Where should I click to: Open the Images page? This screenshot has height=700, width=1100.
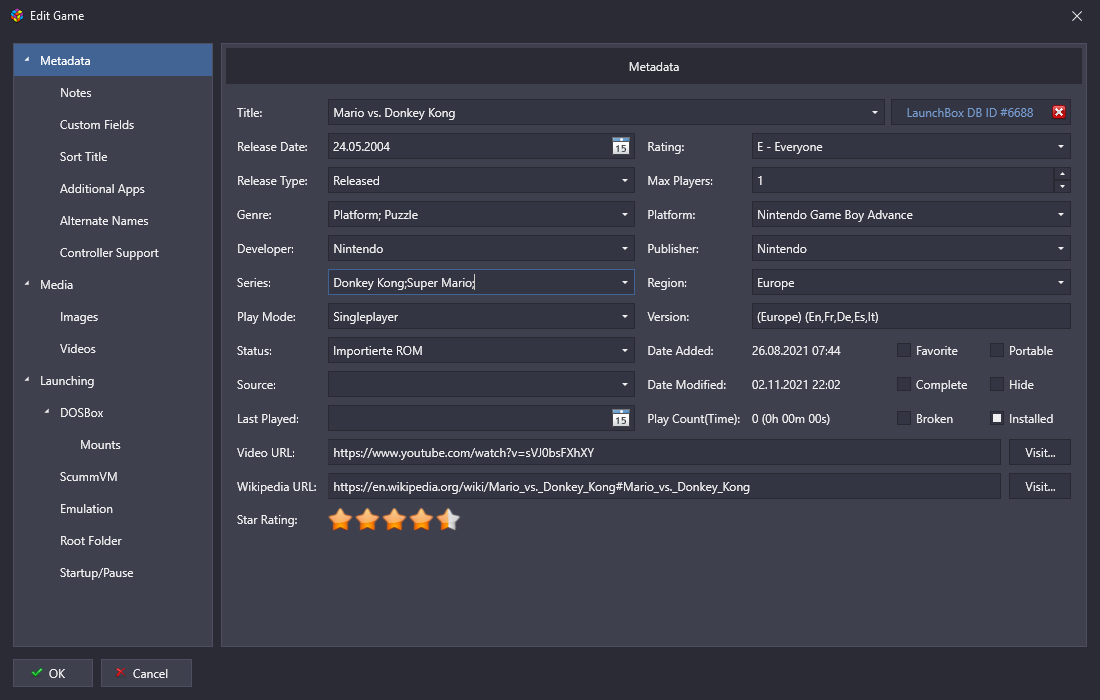pos(79,317)
